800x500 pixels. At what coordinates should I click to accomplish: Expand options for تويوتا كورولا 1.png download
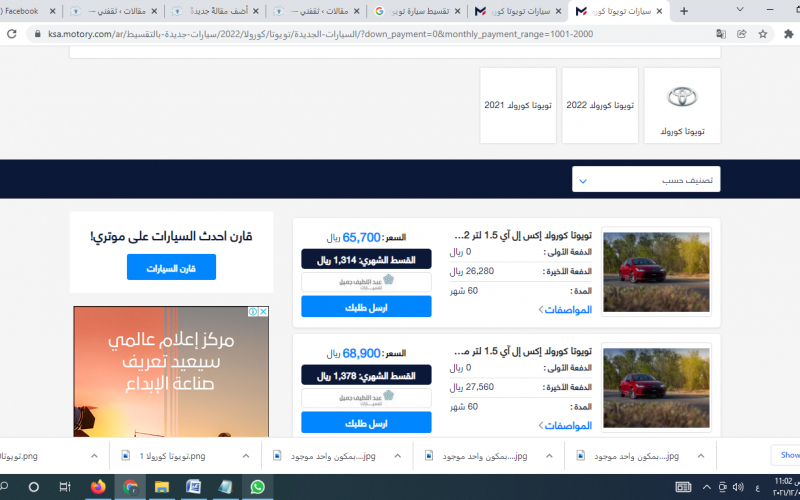click(246, 456)
